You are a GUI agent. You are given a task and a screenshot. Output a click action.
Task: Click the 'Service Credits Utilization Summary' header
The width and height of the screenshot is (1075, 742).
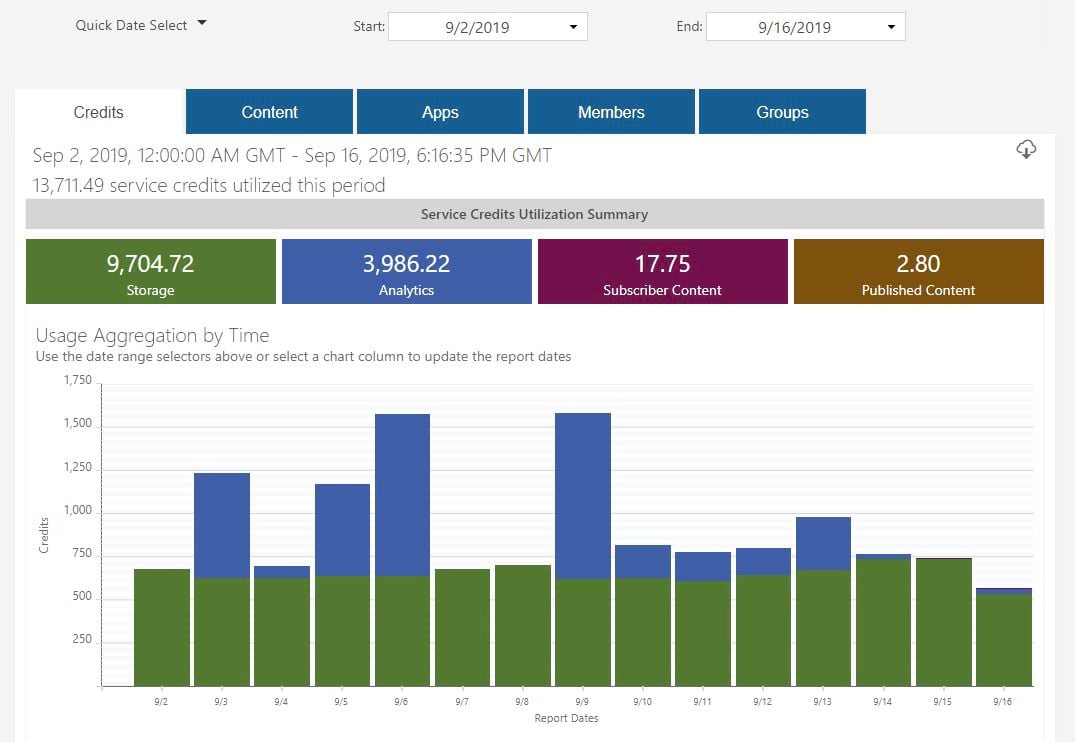coord(535,214)
